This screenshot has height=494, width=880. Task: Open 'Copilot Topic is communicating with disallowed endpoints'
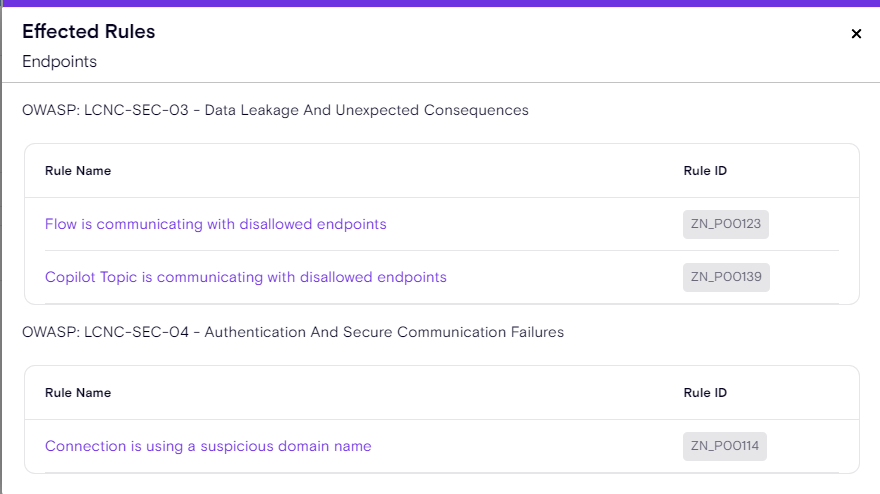pos(245,277)
